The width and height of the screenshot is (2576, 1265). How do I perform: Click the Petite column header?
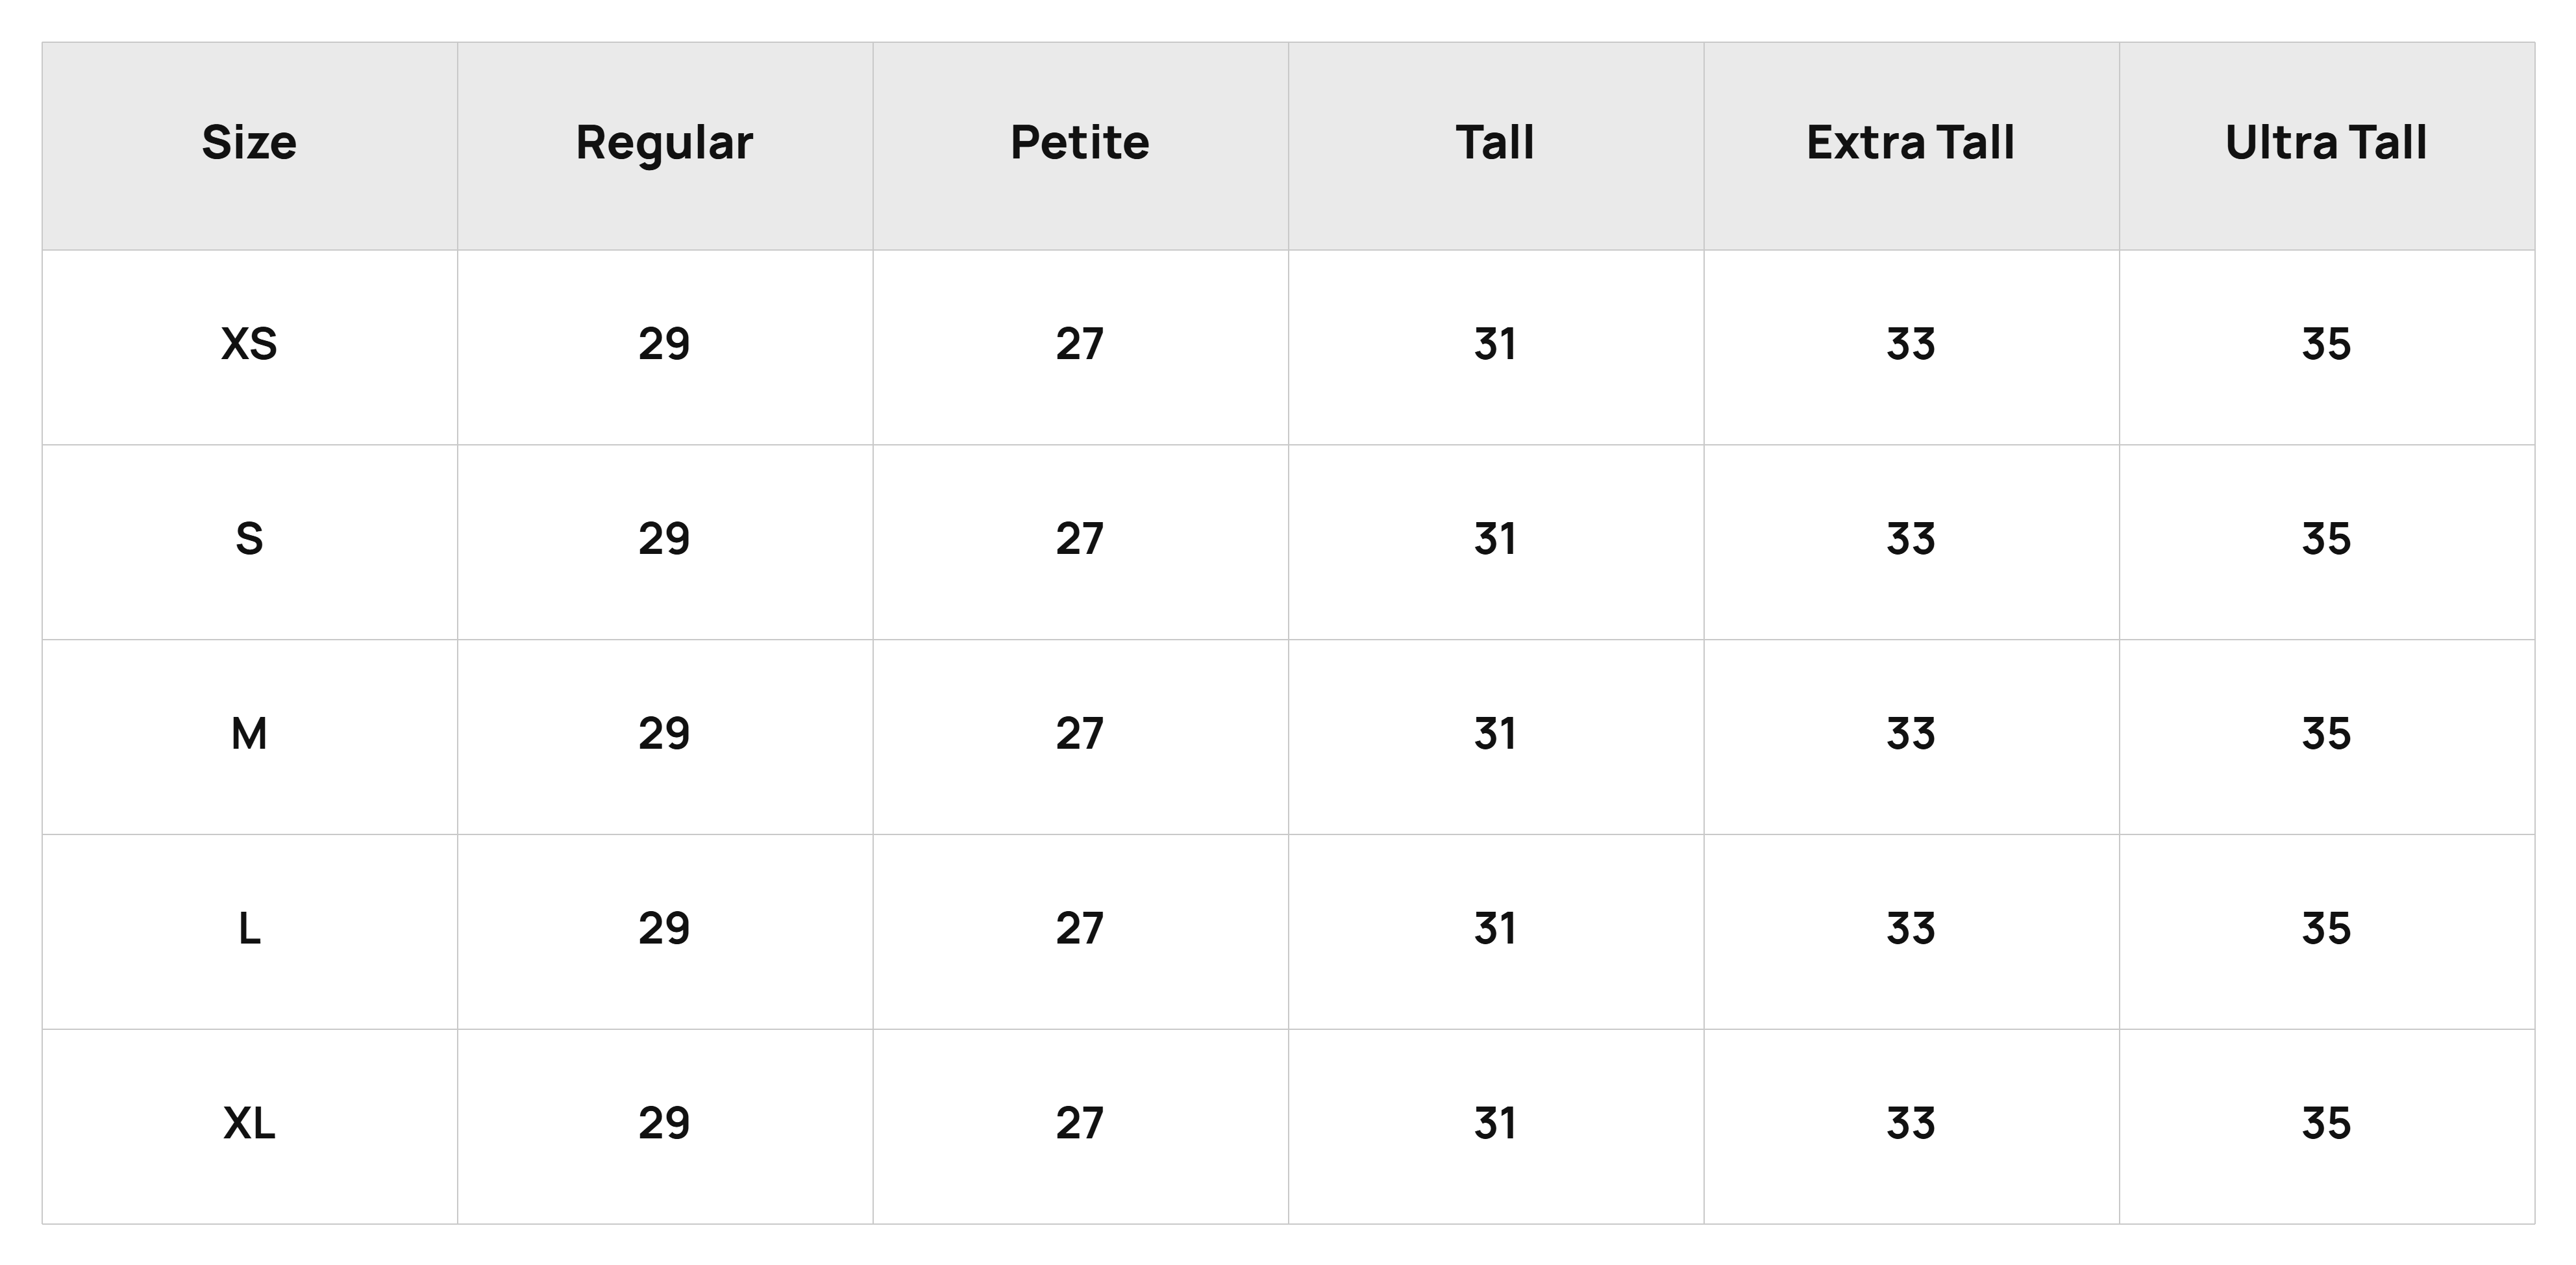coord(1080,143)
